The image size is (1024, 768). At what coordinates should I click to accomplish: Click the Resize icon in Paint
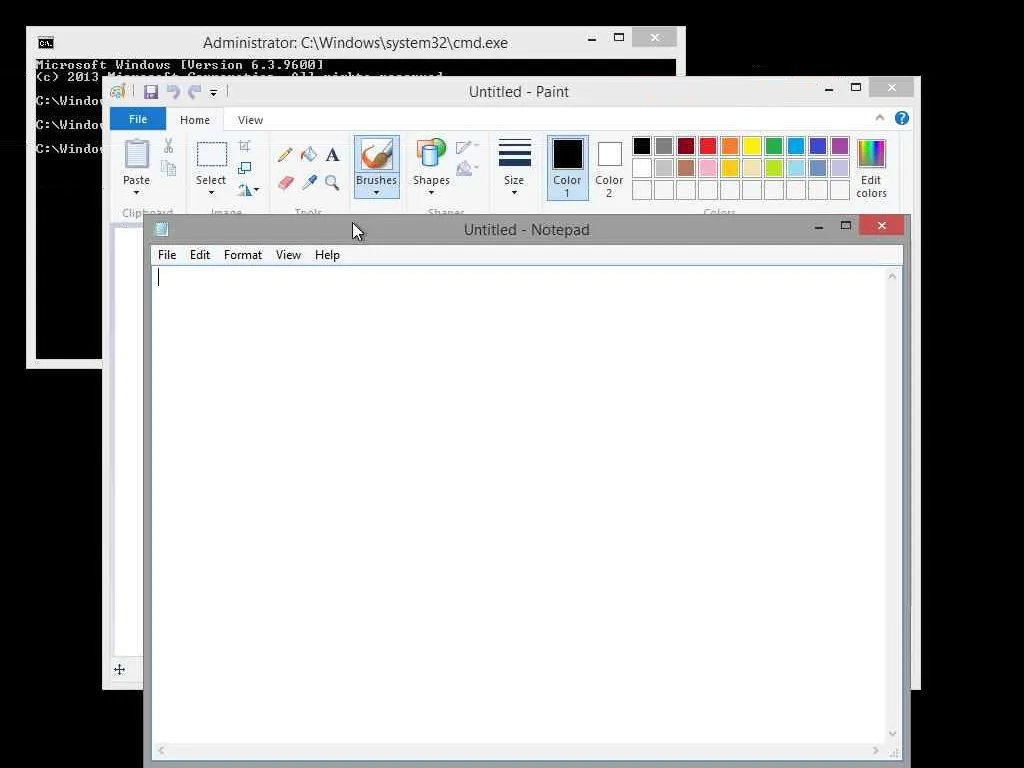[x=245, y=168]
